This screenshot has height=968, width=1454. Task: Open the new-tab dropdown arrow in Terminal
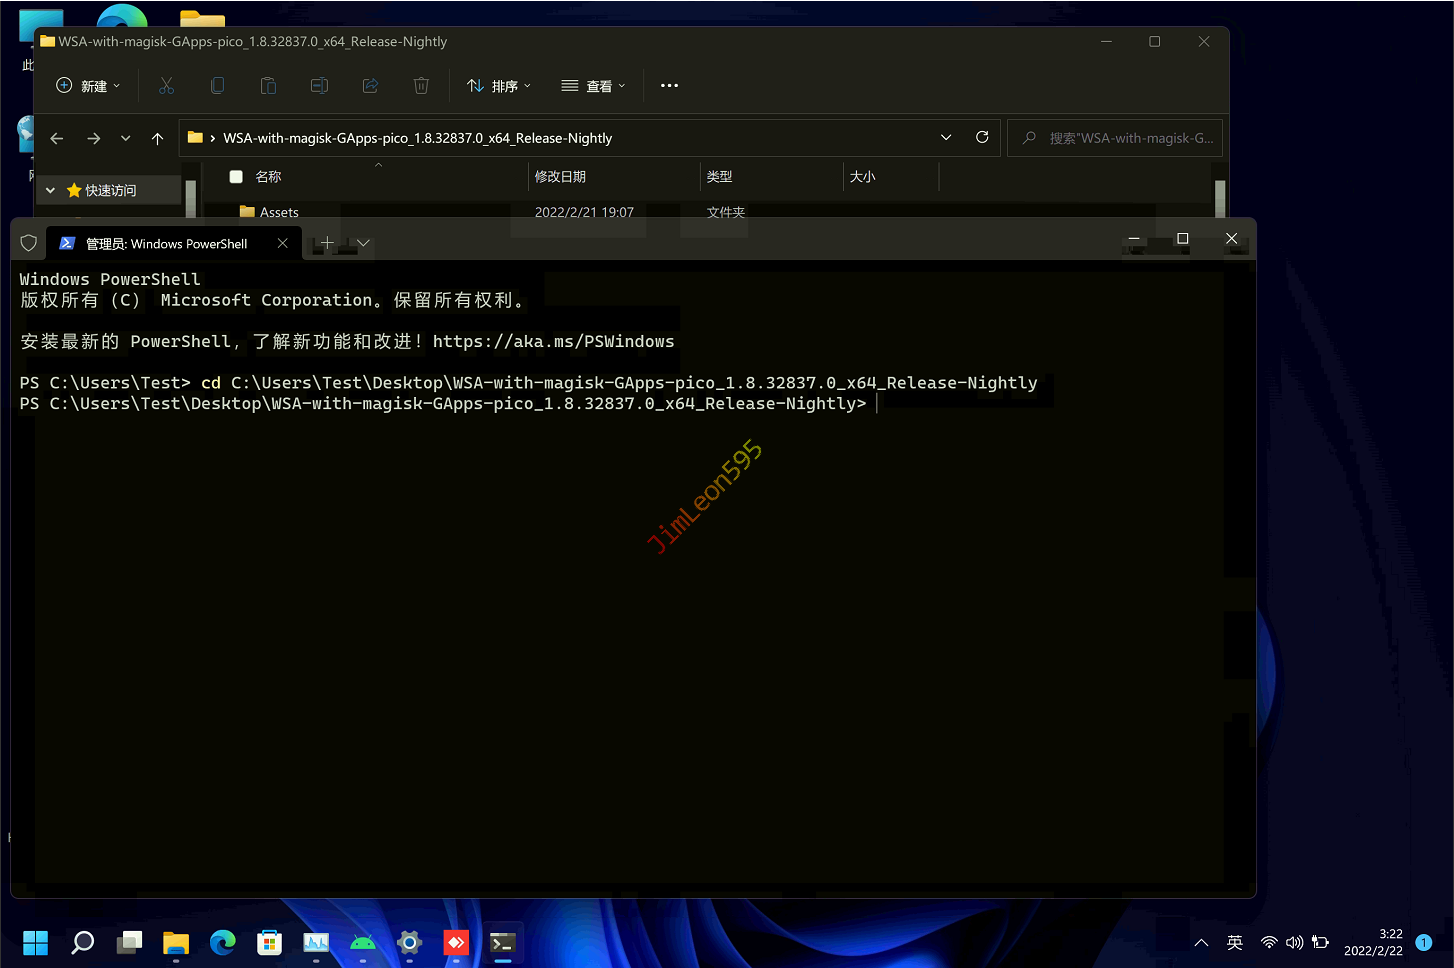click(x=363, y=243)
